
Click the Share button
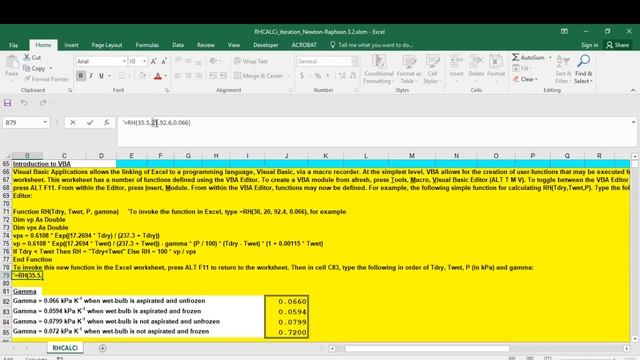point(618,45)
